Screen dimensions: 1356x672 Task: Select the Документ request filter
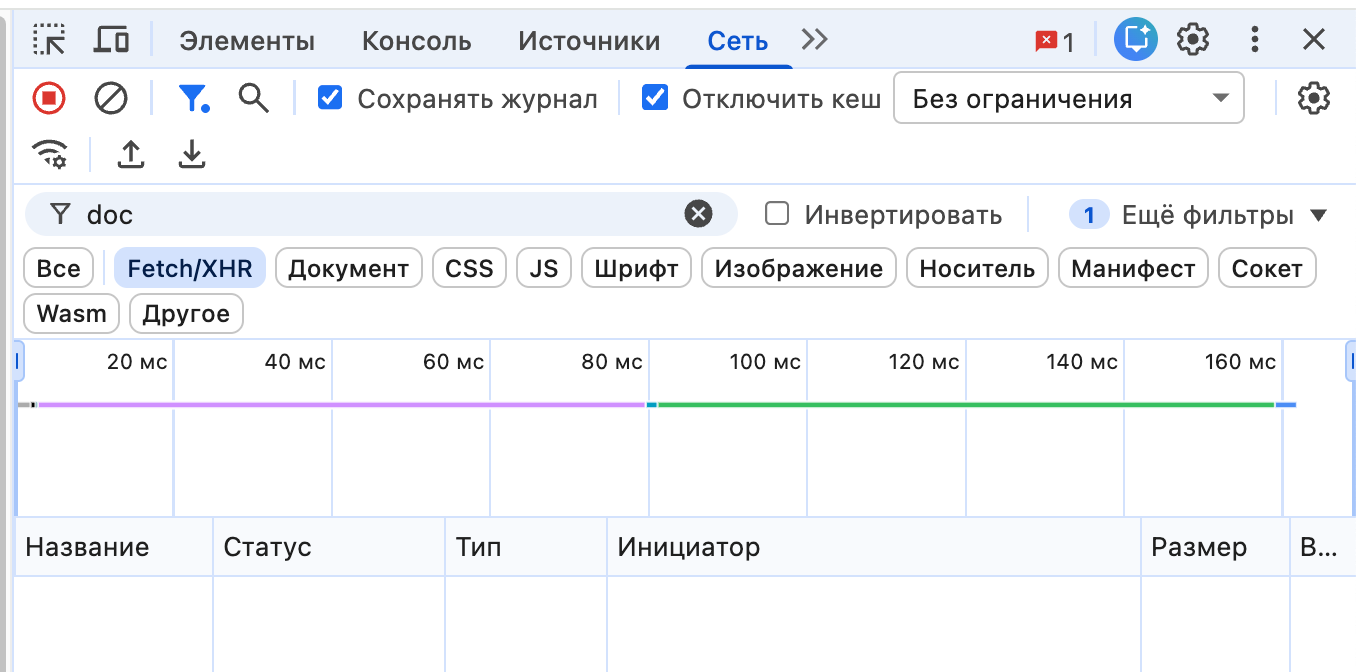point(348,267)
